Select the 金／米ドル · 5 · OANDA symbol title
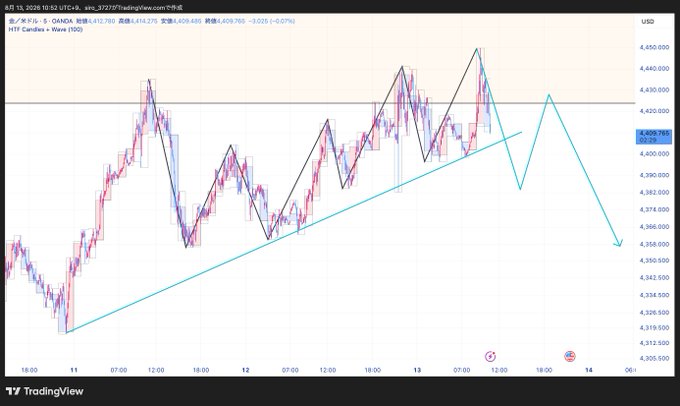The image size is (680, 406). coord(41,21)
